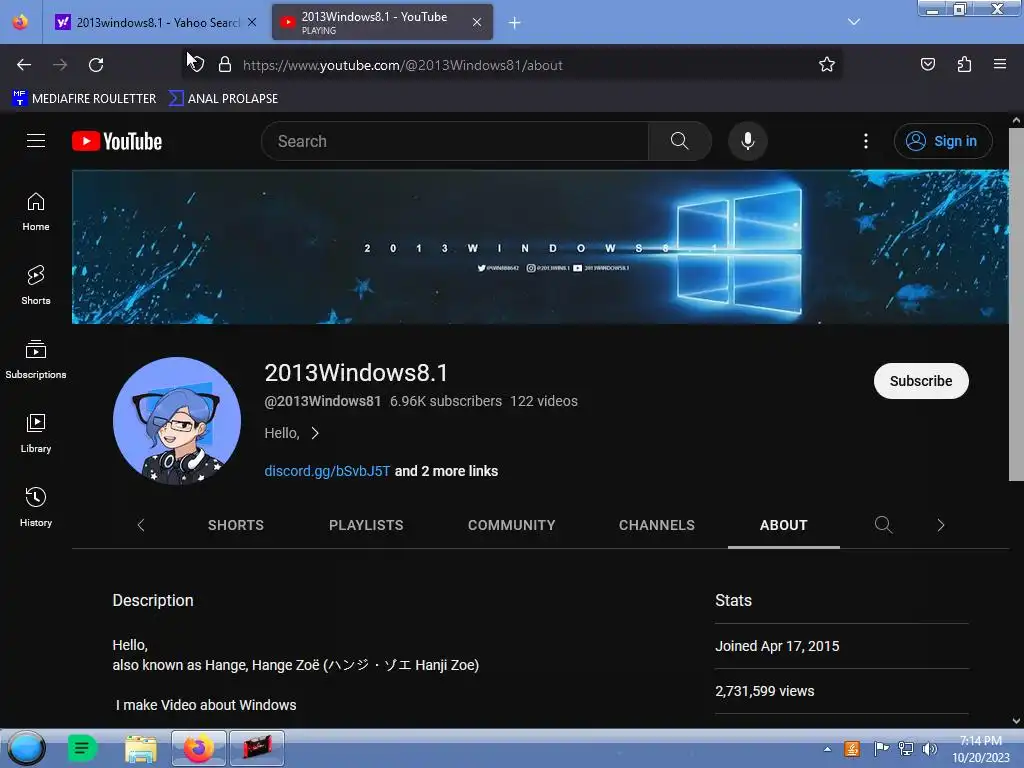The width and height of the screenshot is (1024, 768).
Task: Open the PLAYLISTS channel tab
Action: tap(366, 525)
